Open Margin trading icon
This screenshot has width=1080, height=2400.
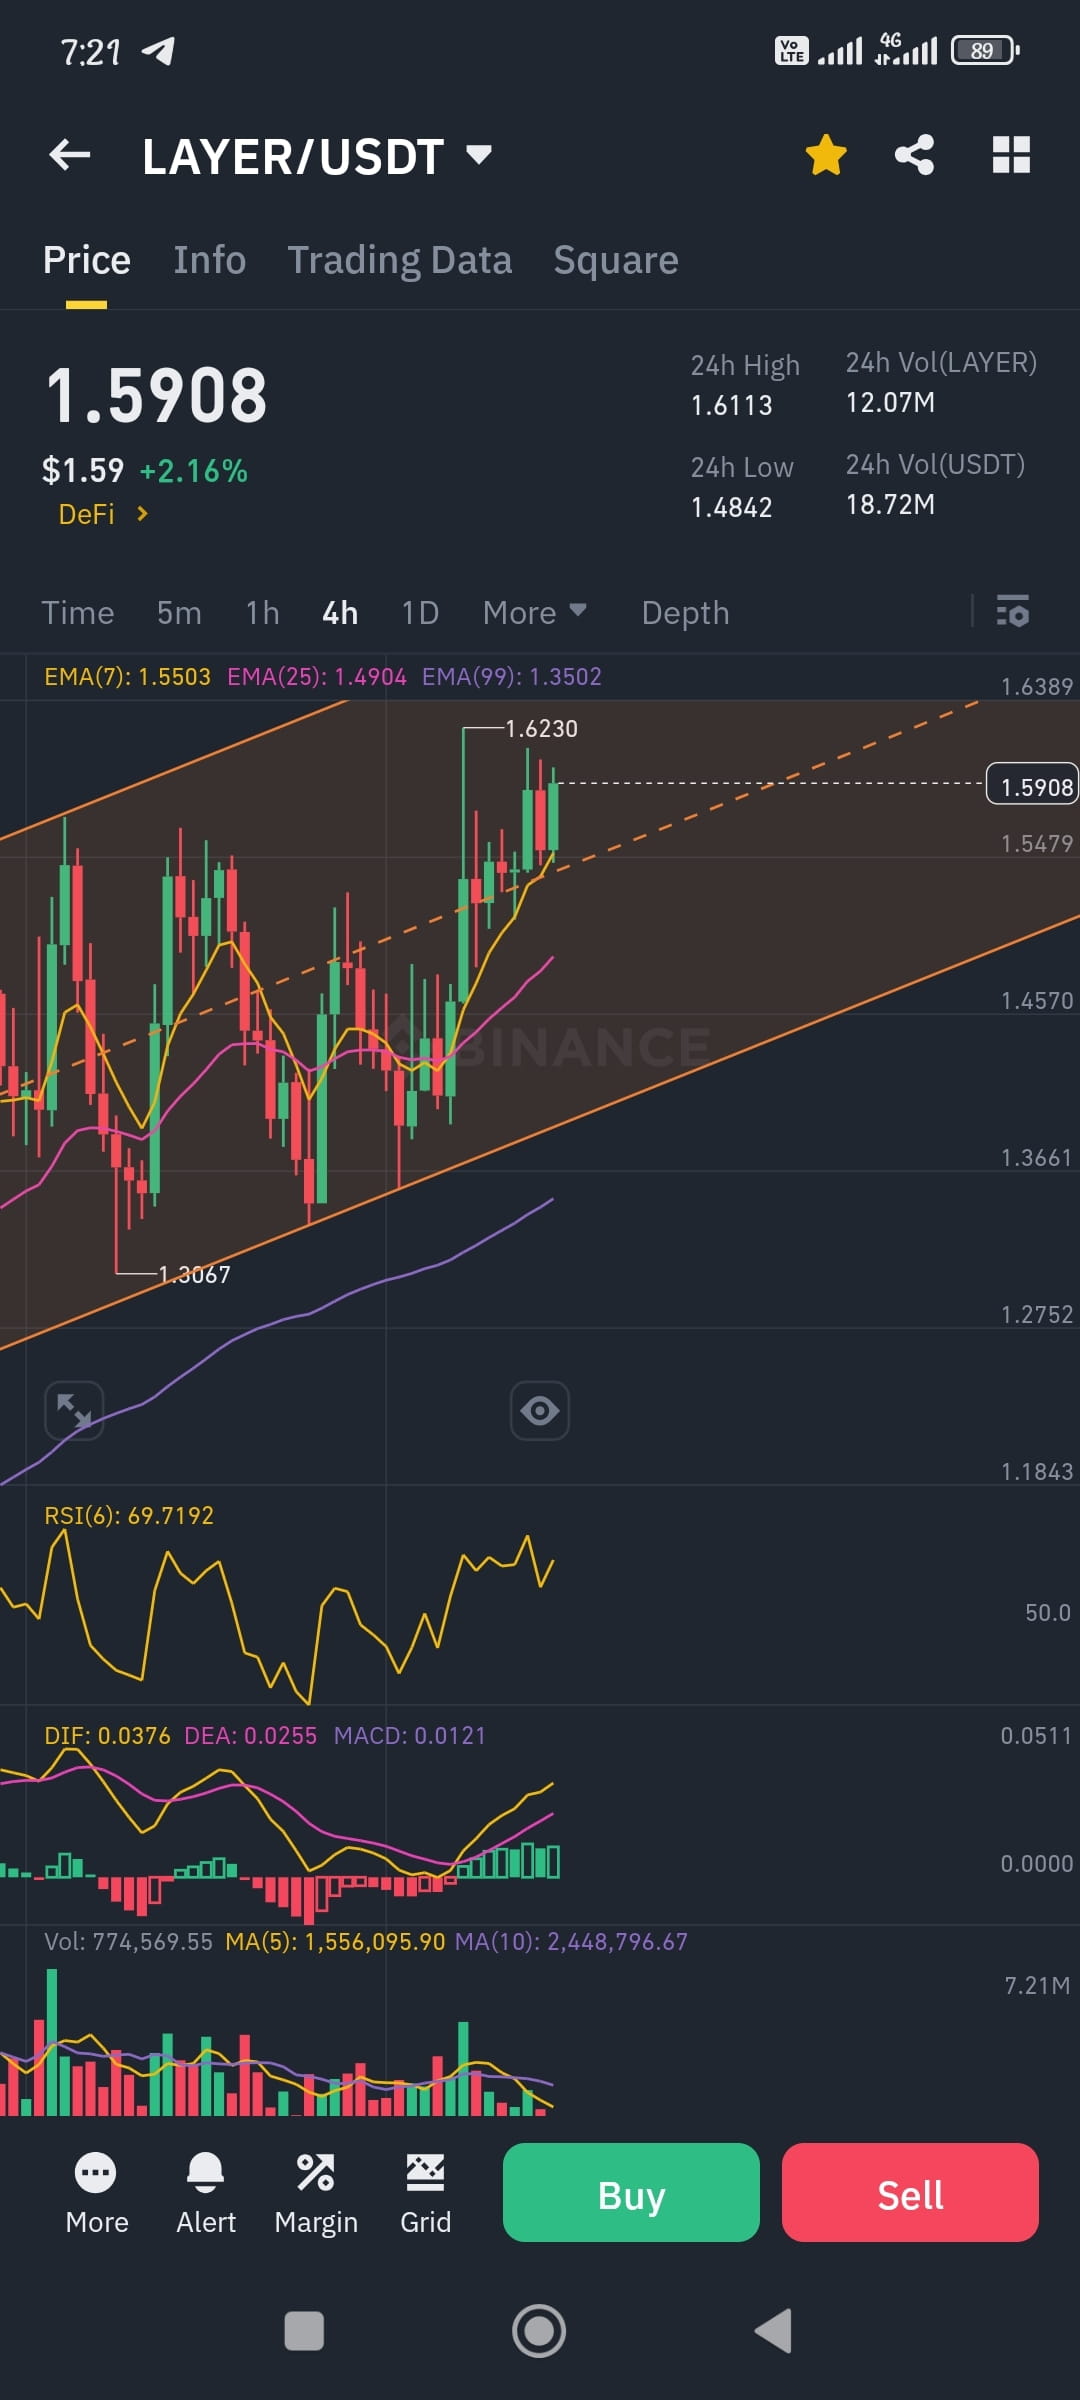point(316,2172)
